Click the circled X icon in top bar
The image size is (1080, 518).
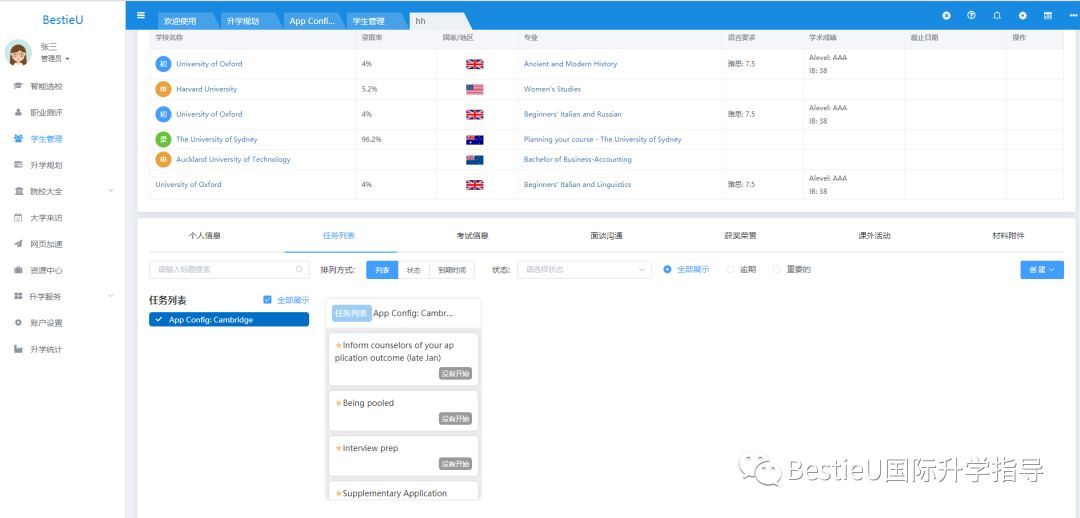pyautogui.click(x=946, y=15)
